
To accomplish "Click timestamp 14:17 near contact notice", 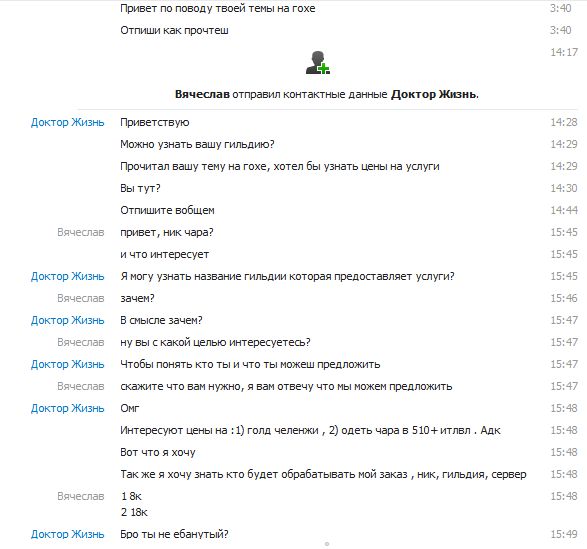I will [564, 52].
